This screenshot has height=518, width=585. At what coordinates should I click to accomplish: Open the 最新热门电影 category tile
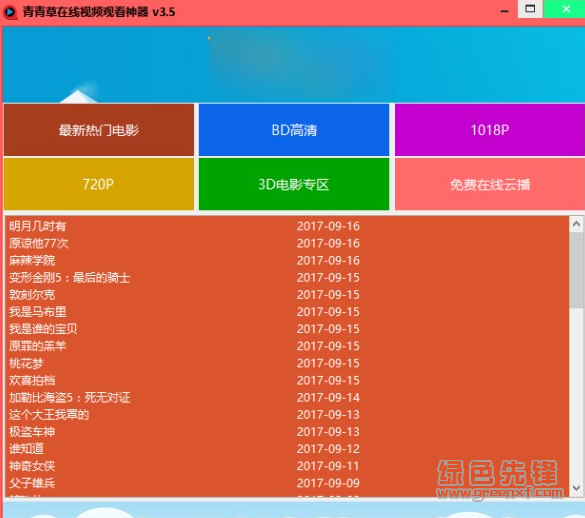pyautogui.click(x=99, y=130)
